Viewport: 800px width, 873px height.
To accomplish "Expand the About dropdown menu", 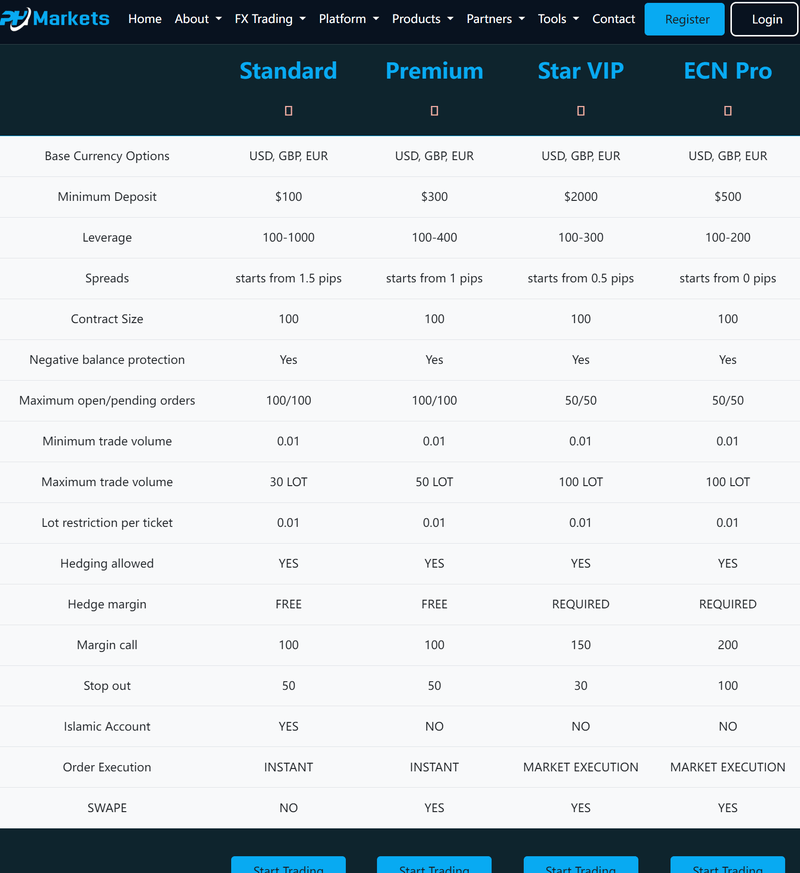I will click(198, 19).
